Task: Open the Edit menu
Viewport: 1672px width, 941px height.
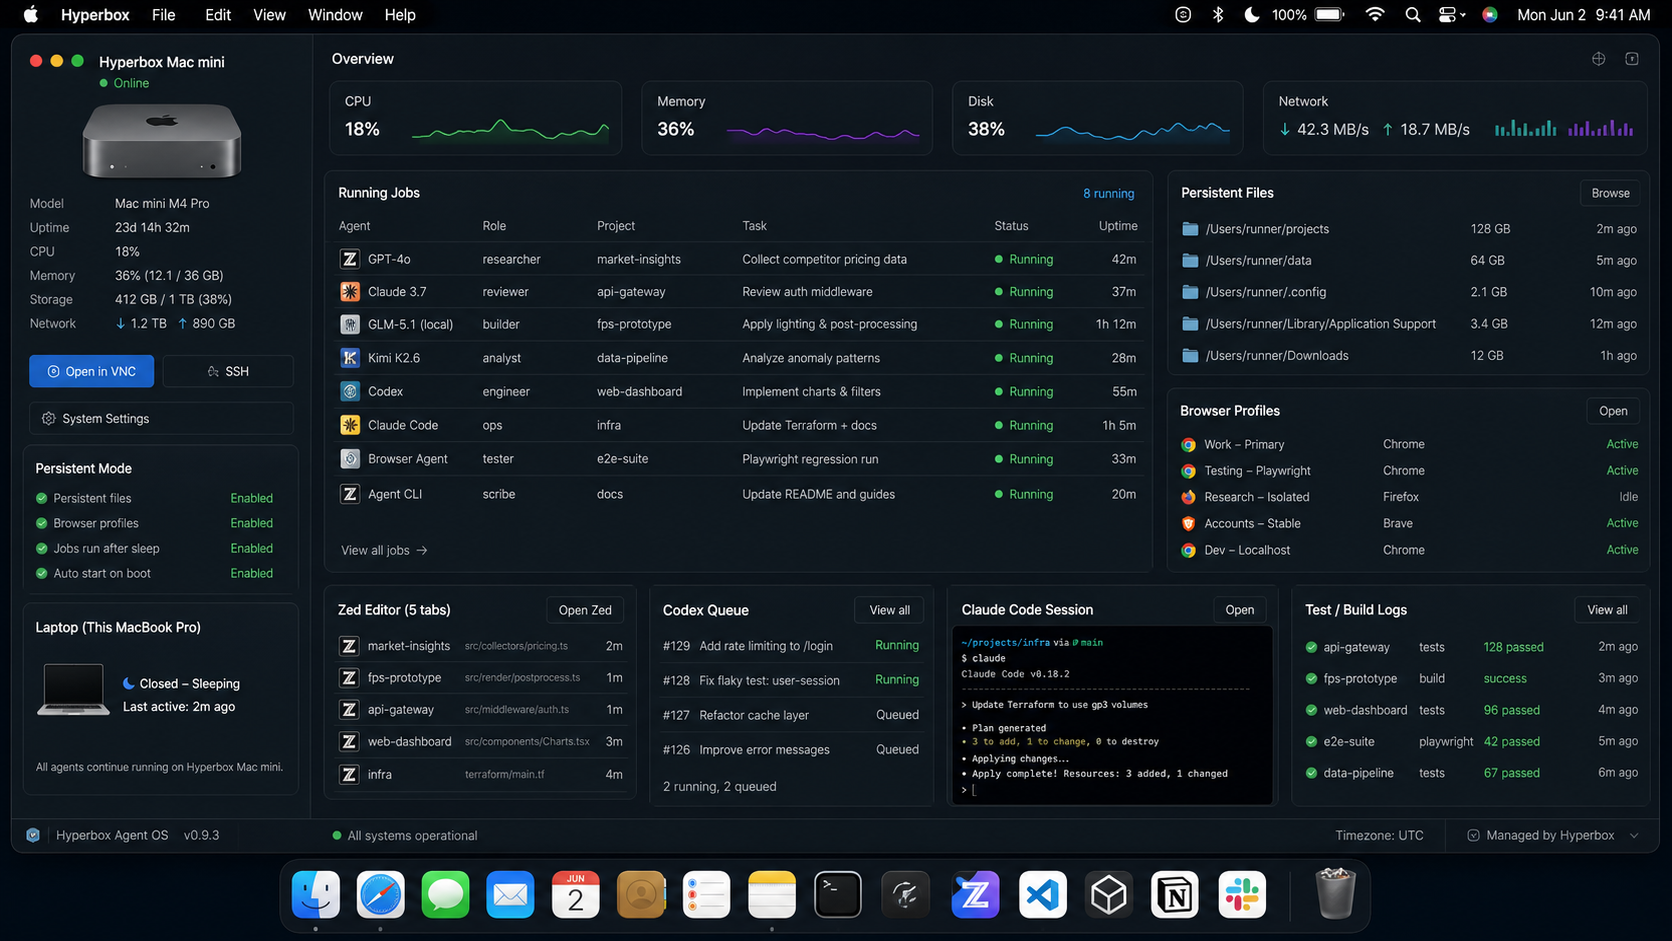Action: [218, 15]
